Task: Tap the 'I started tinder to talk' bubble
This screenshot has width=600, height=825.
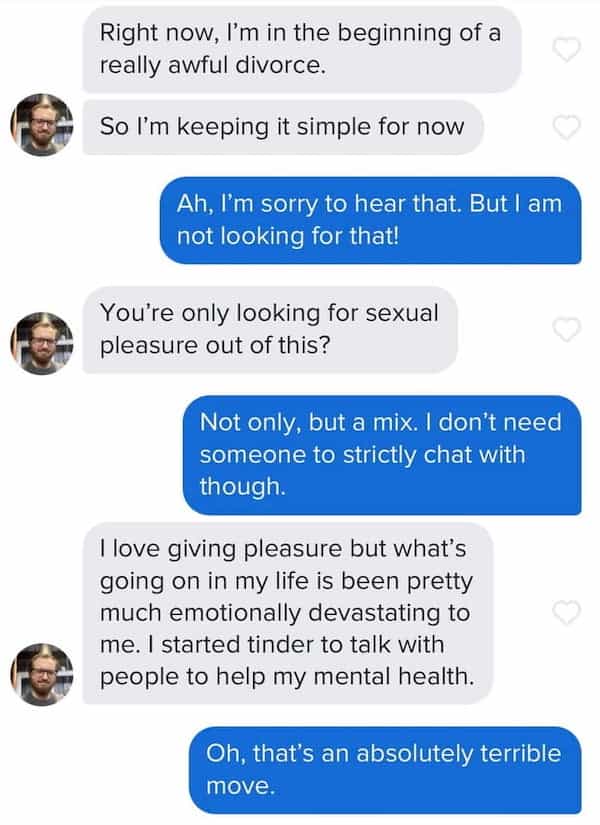Action: point(288,613)
